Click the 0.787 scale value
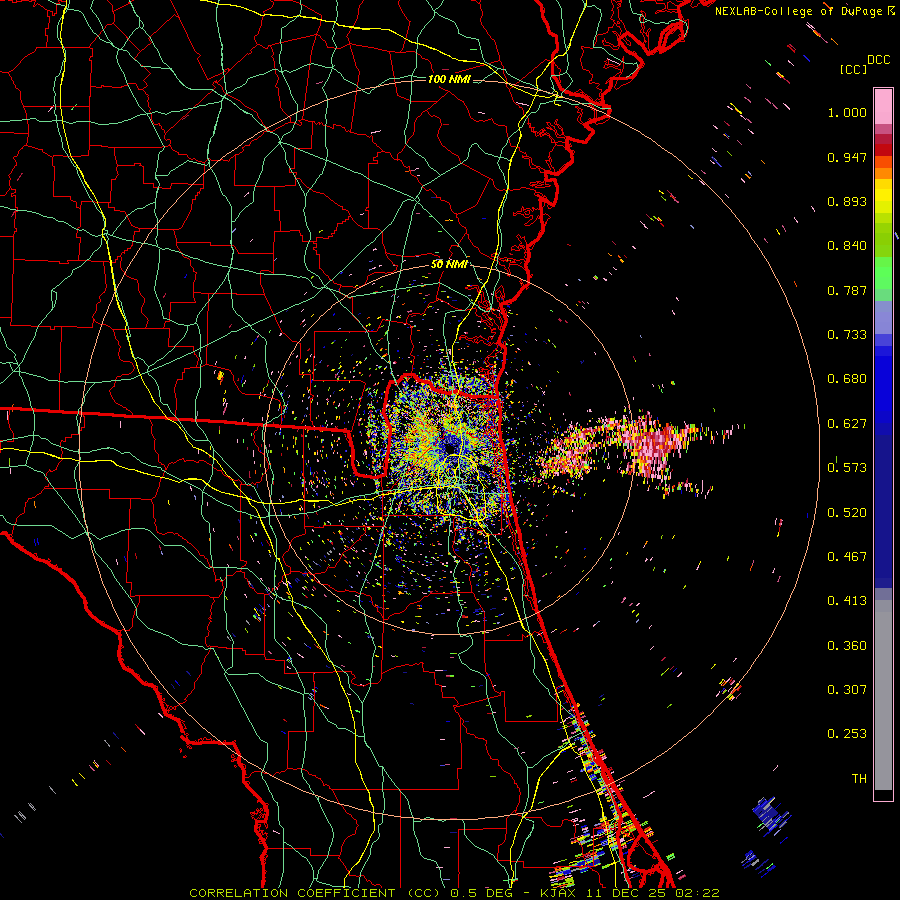900x900 pixels. (x=847, y=290)
